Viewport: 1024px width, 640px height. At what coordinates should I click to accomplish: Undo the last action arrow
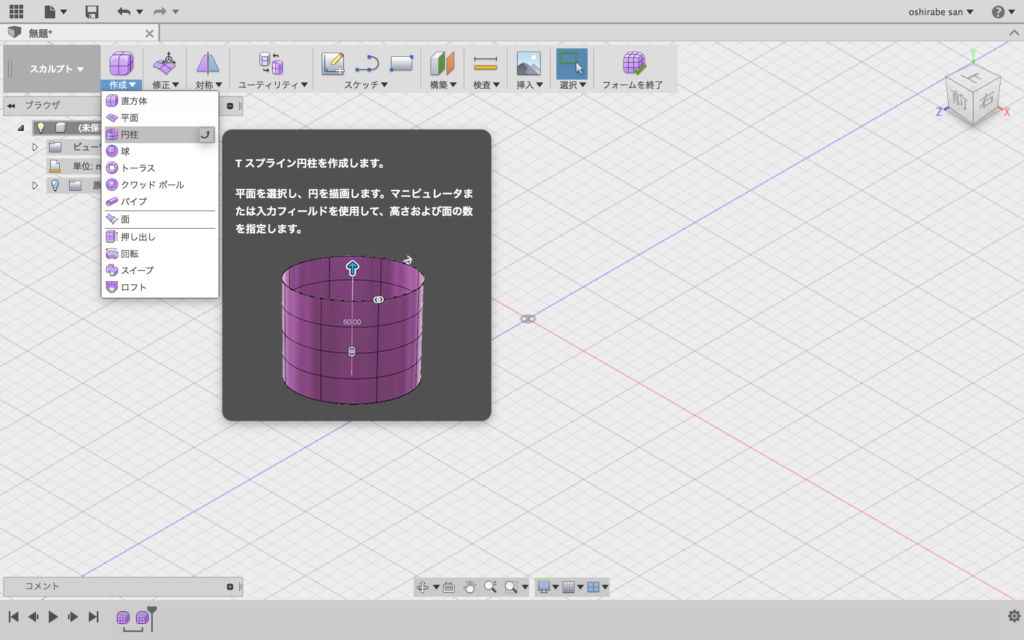[123, 11]
